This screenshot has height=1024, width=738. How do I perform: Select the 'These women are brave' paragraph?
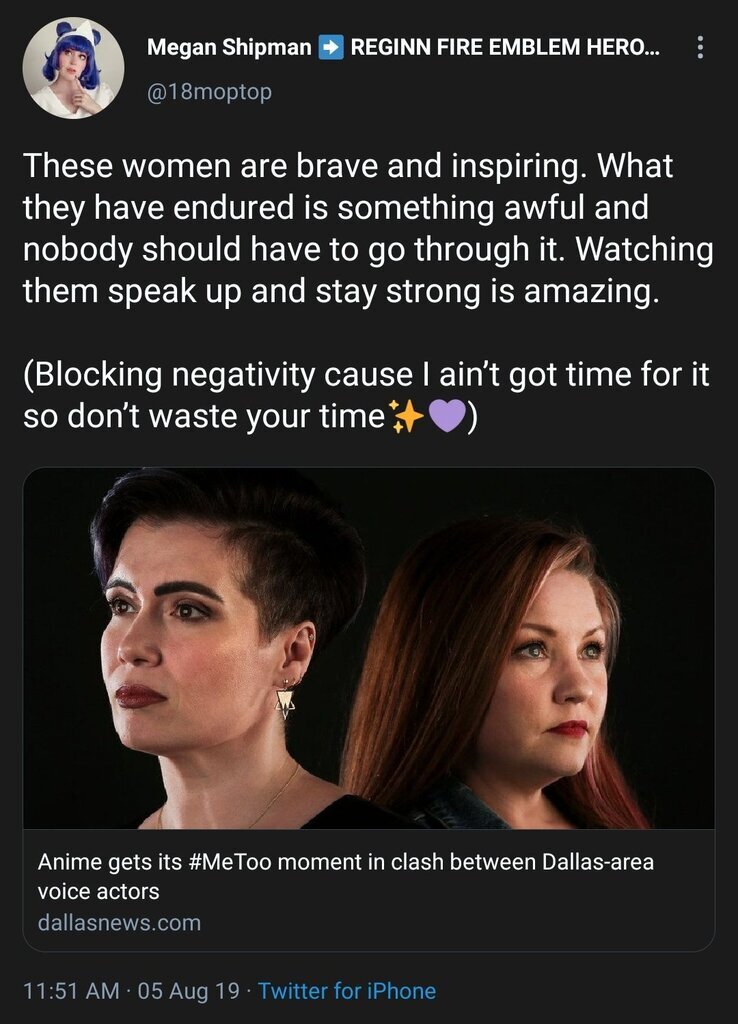[x=368, y=228]
